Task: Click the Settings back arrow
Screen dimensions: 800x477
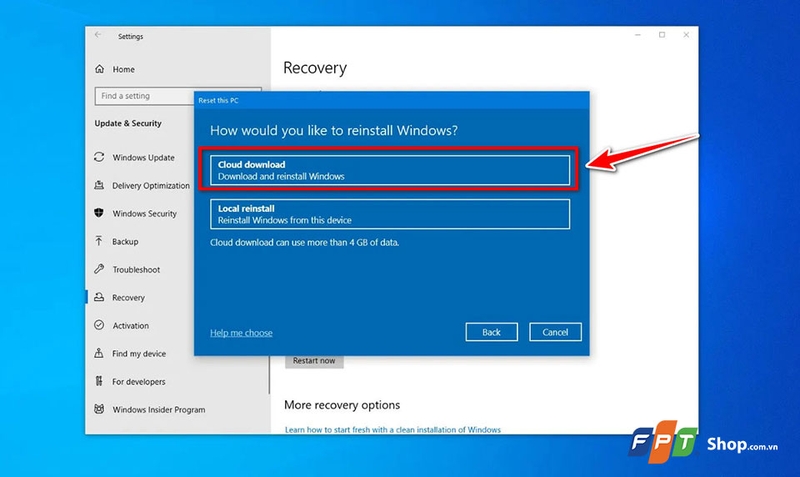Action: [x=98, y=35]
